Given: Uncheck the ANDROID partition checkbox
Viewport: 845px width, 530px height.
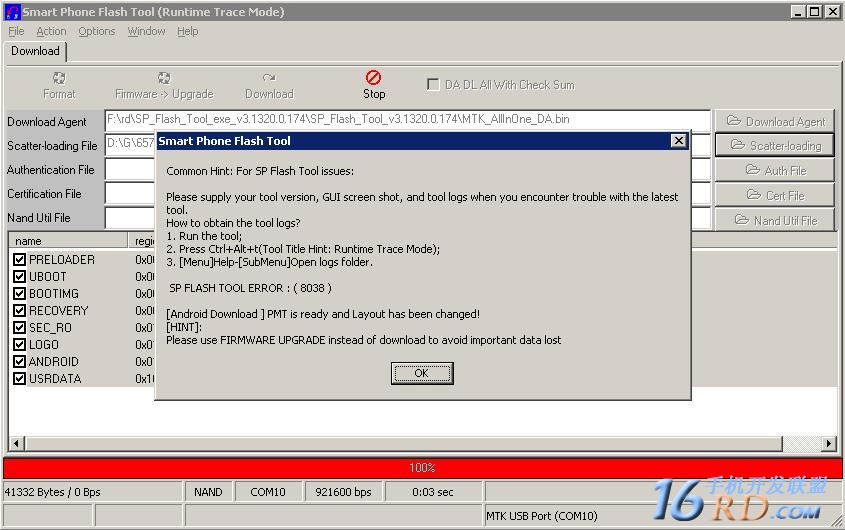Looking at the screenshot, I should click(x=19, y=361).
